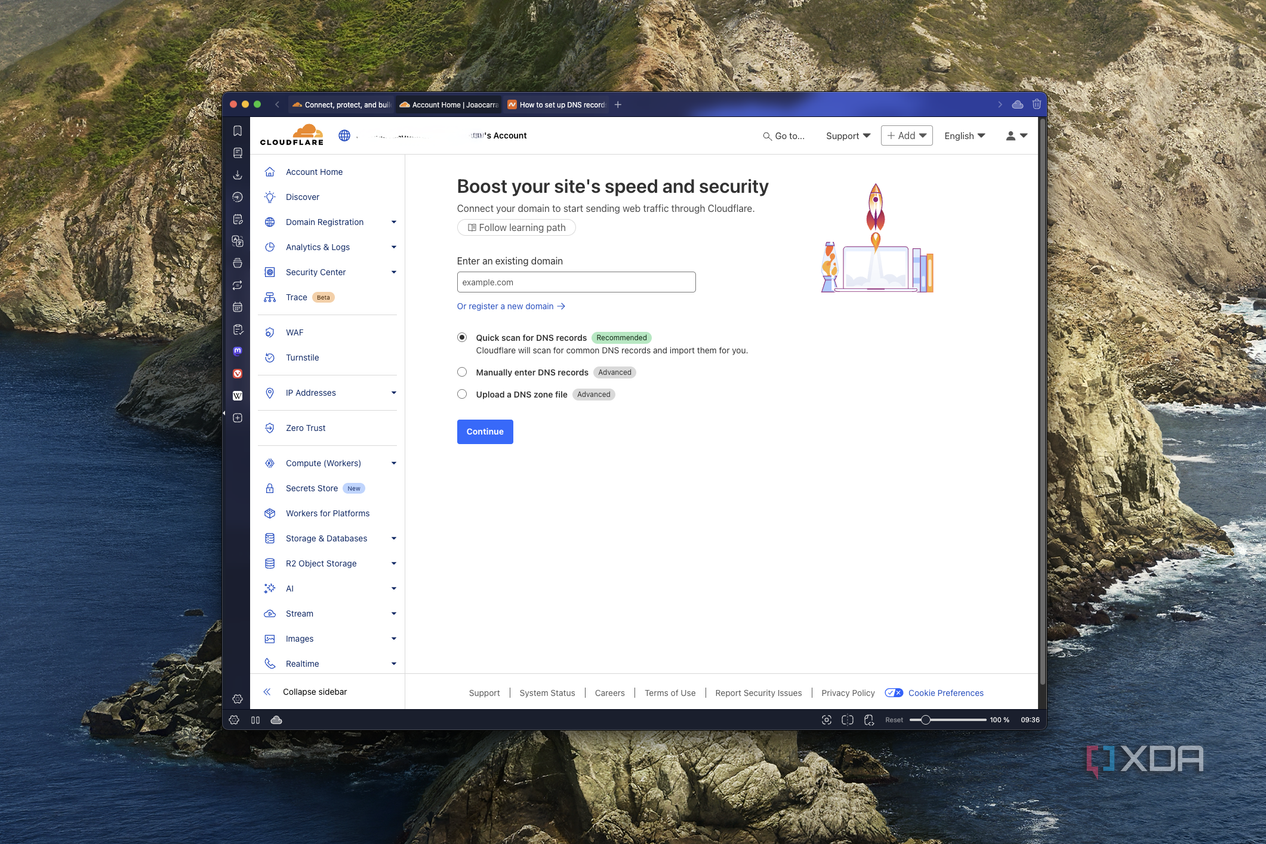Open the Wikipedia web panel icon

(237, 395)
